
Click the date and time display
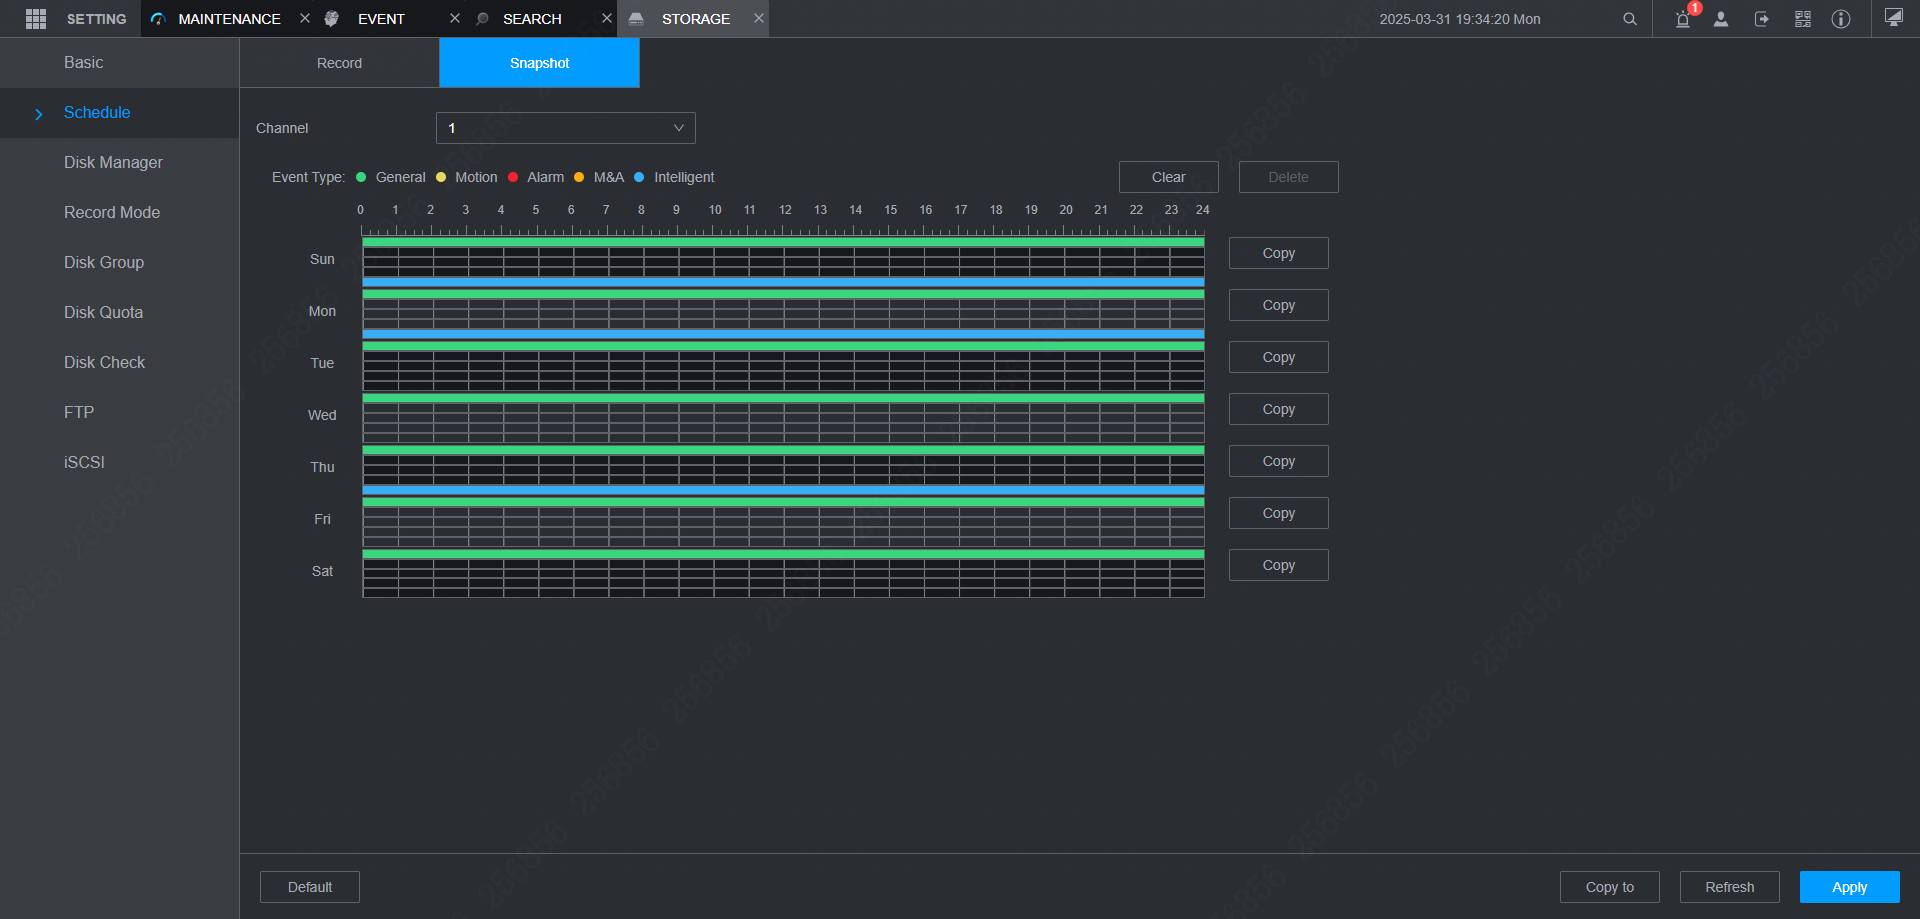pos(1460,19)
